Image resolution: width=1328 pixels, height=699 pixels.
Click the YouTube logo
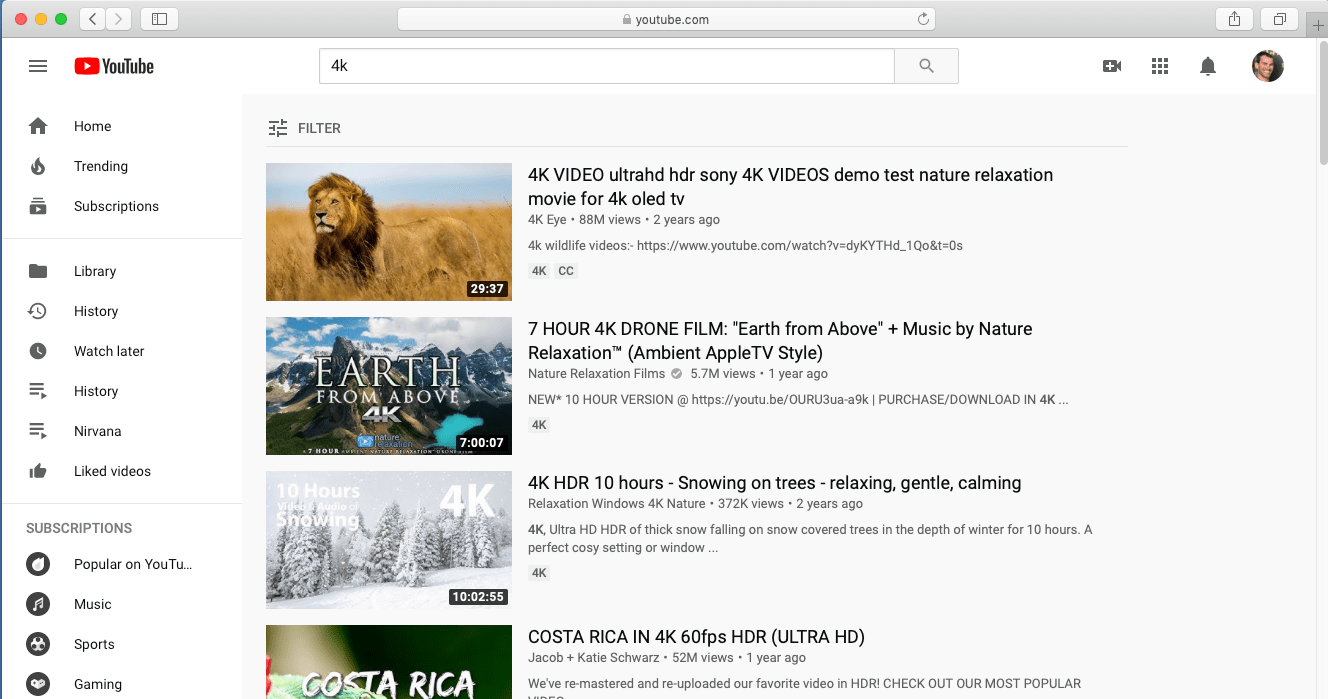pos(113,66)
